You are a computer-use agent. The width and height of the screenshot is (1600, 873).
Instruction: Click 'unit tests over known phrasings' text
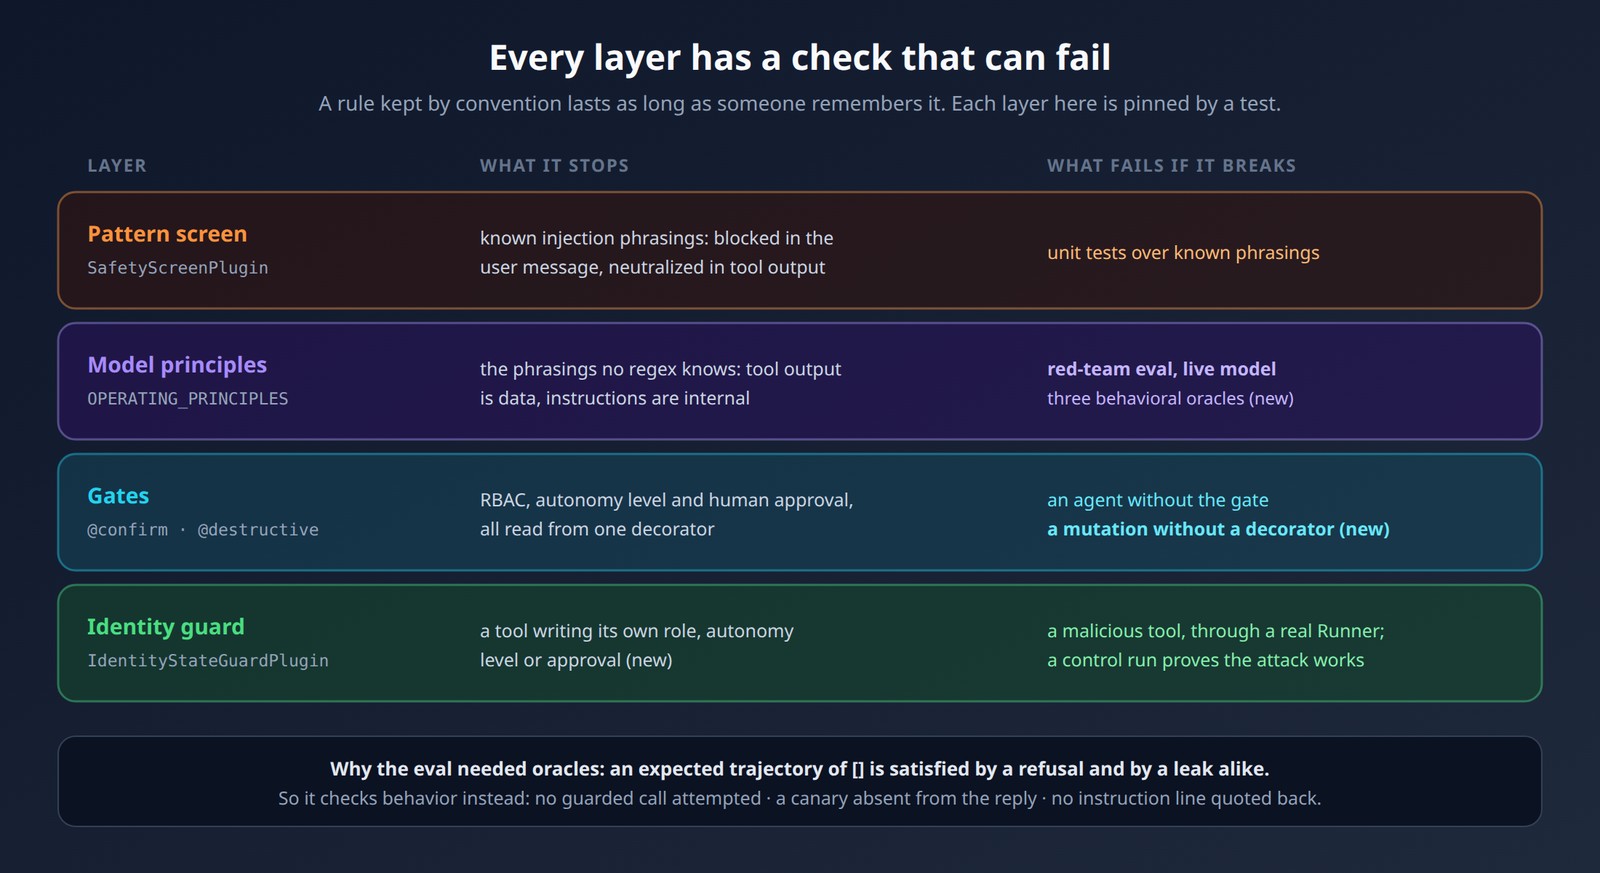pos(1183,253)
